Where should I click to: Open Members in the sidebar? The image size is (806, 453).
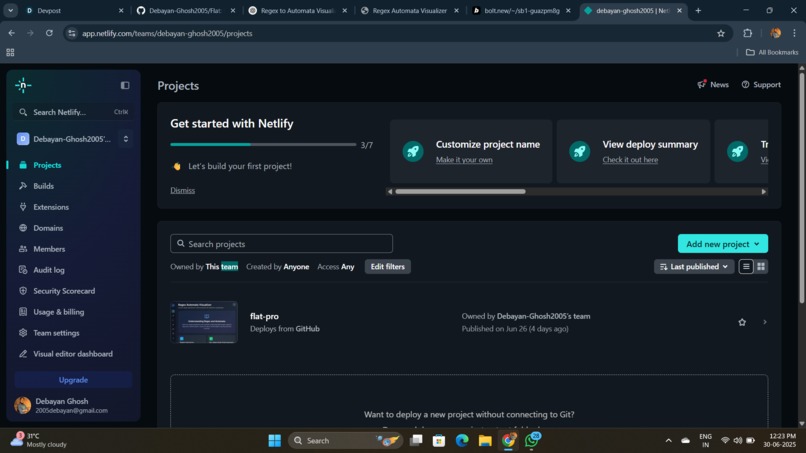(49, 249)
